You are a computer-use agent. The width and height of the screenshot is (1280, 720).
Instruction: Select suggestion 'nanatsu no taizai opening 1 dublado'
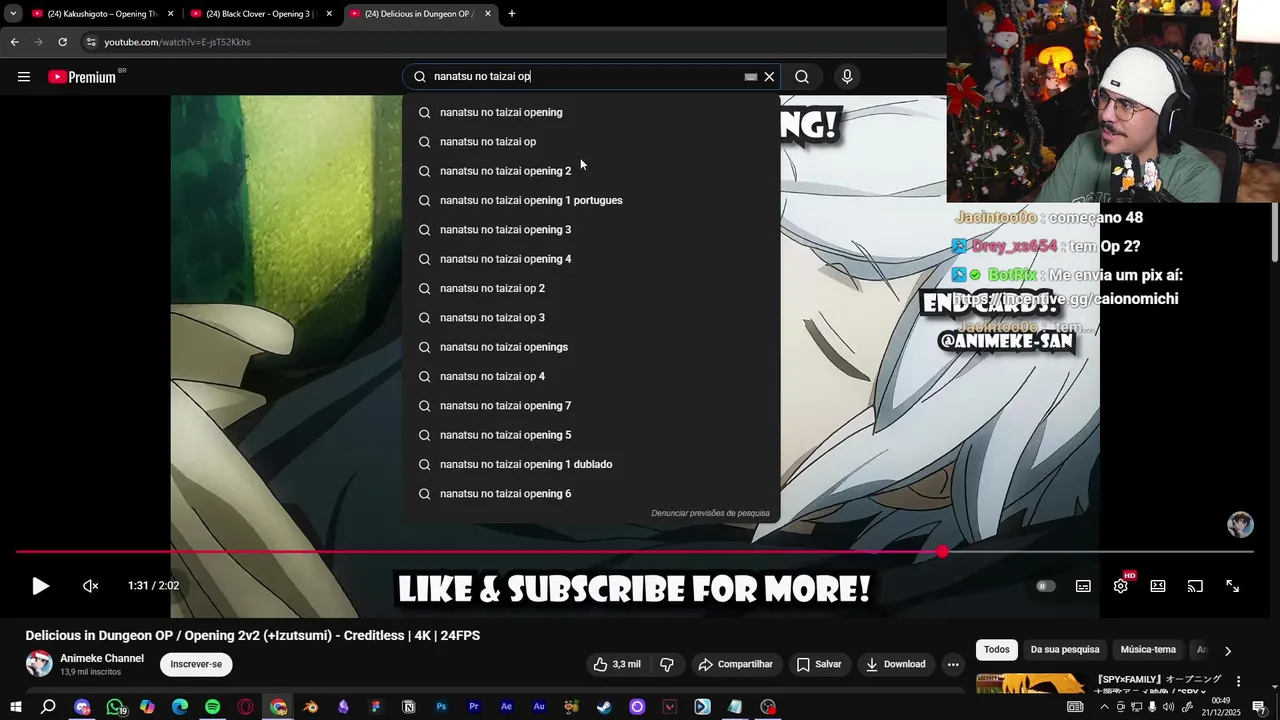click(591, 464)
